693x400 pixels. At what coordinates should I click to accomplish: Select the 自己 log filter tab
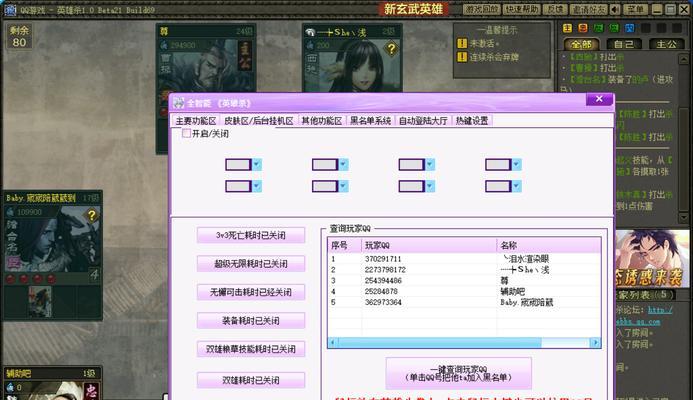click(x=623, y=44)
